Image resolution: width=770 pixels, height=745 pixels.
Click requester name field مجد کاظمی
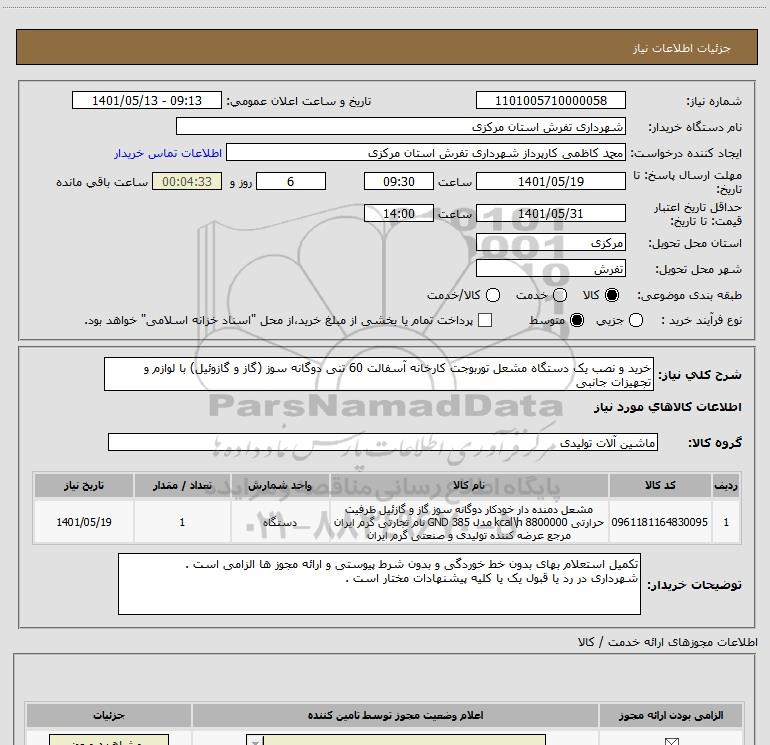coord(426,153)
